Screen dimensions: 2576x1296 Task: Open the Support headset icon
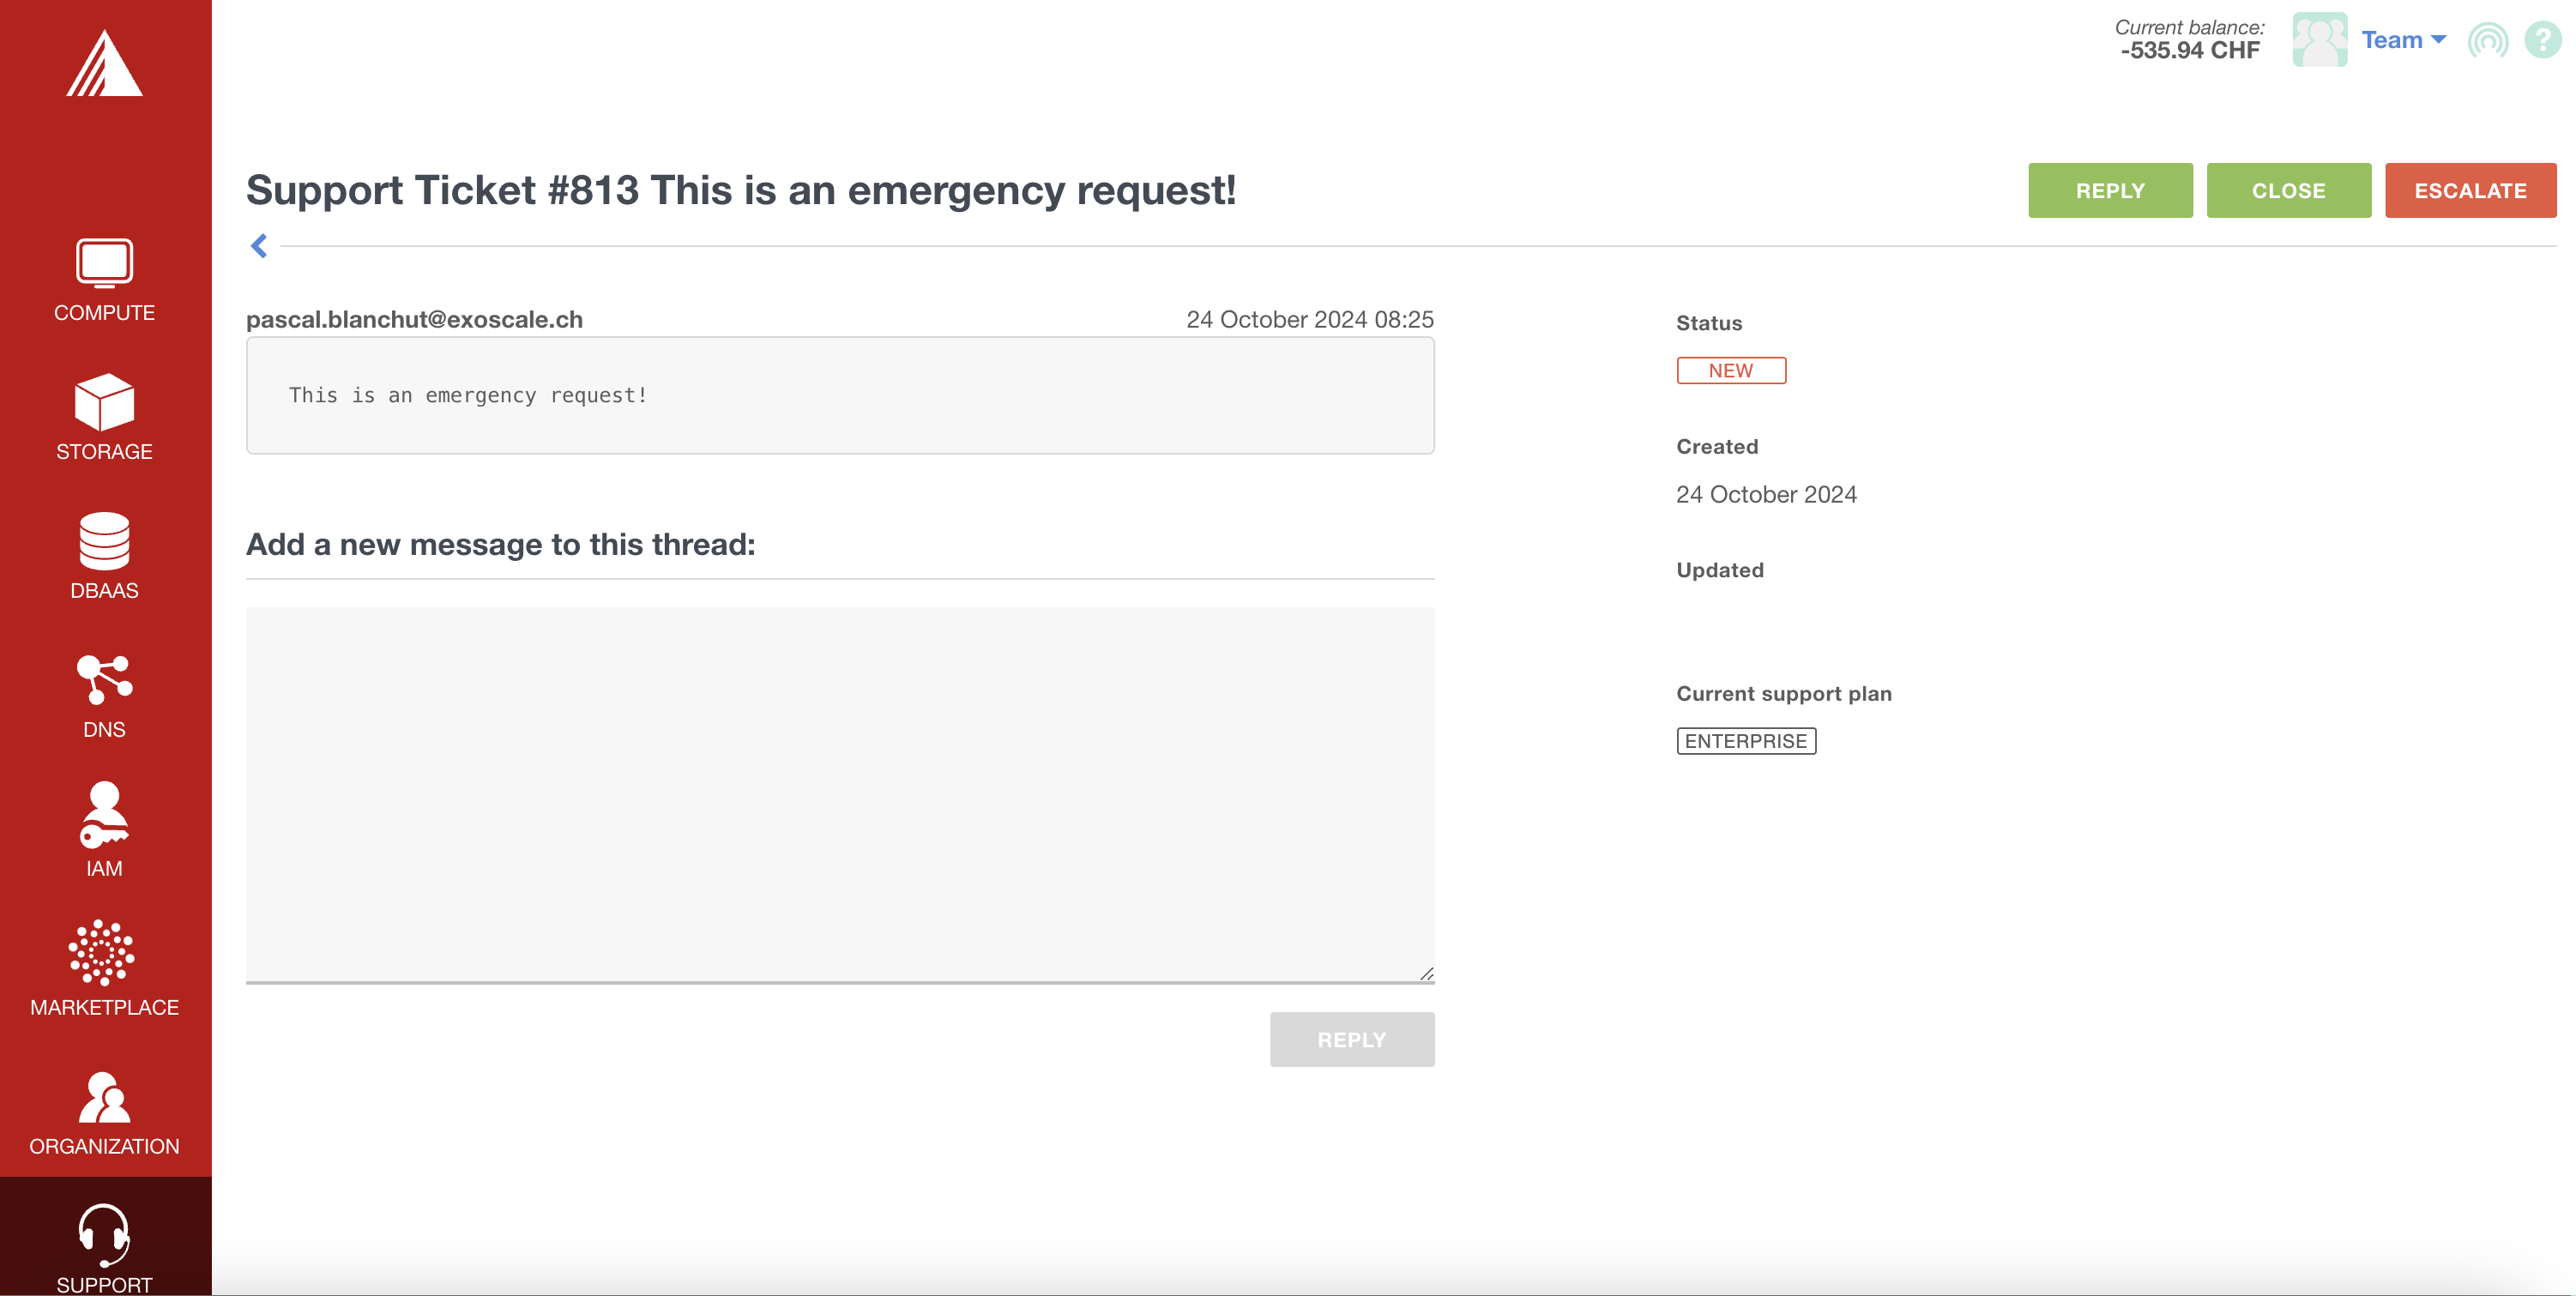[x=104, y=1234]
